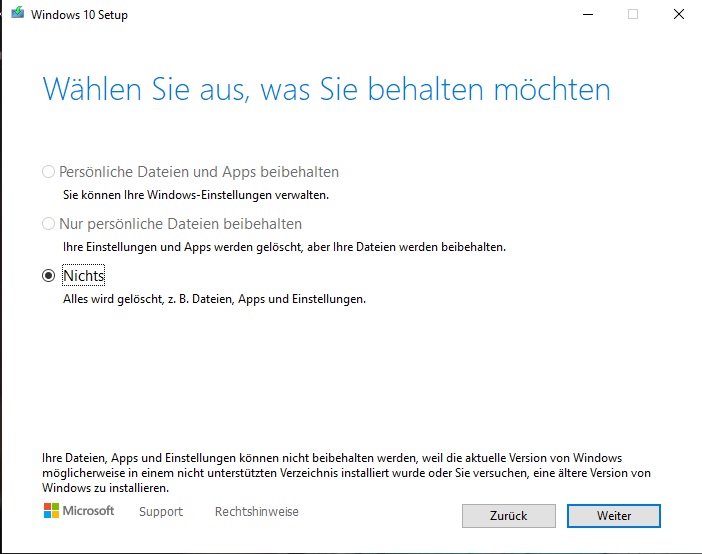
Task: Click the 'Windows 10 Setup' title text
Action: click(79, 15)
